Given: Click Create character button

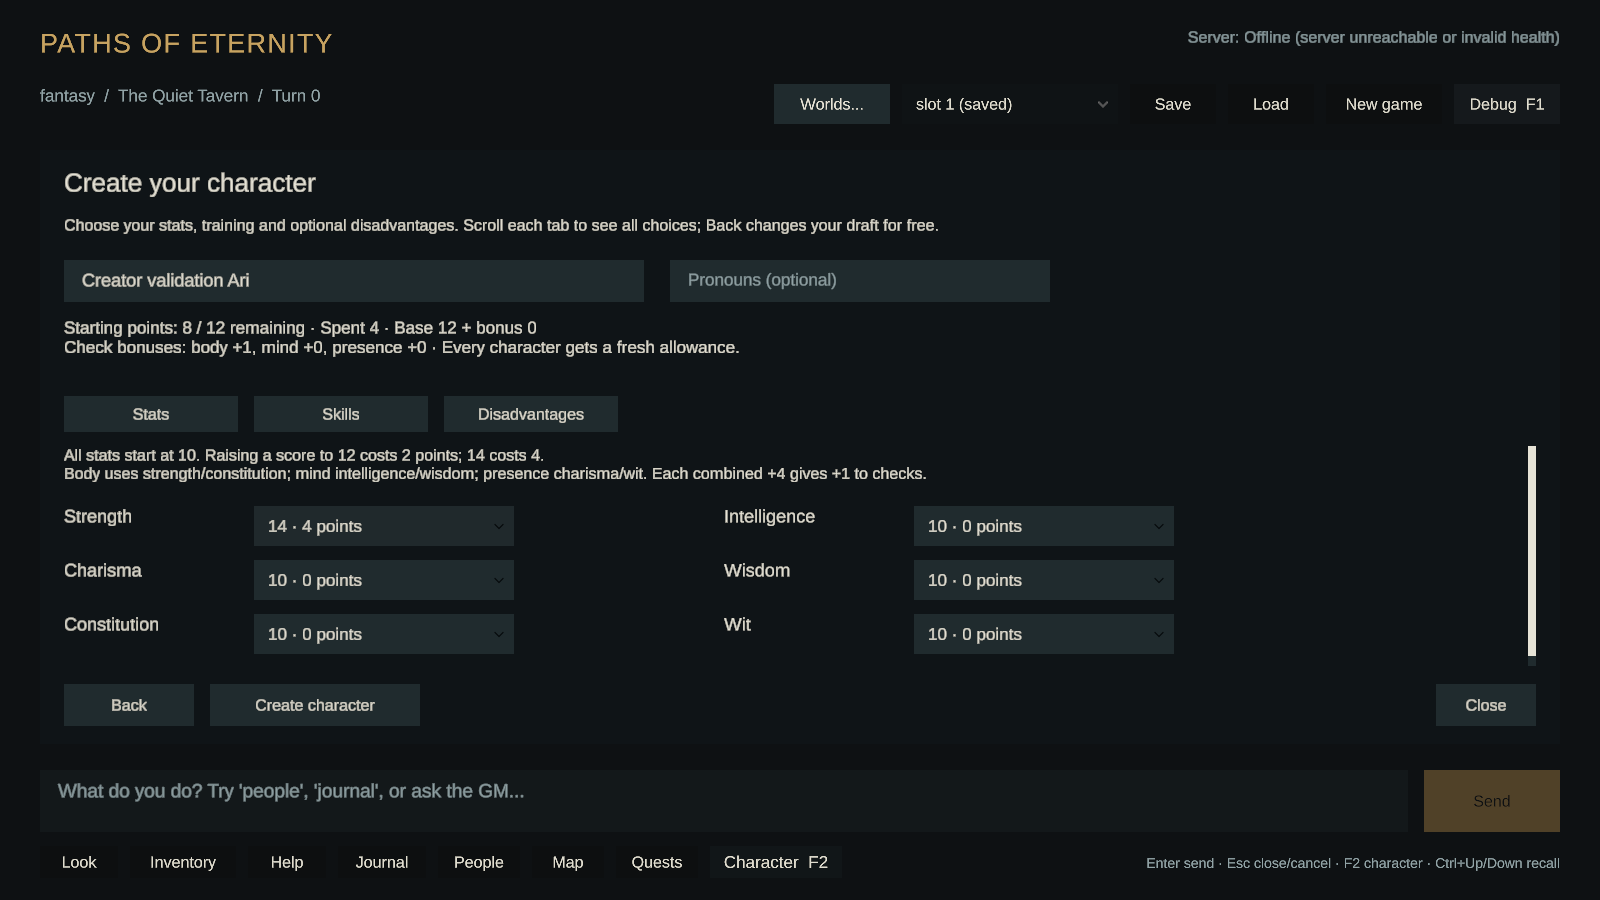Looking at the screenshot, I should 315,705.
